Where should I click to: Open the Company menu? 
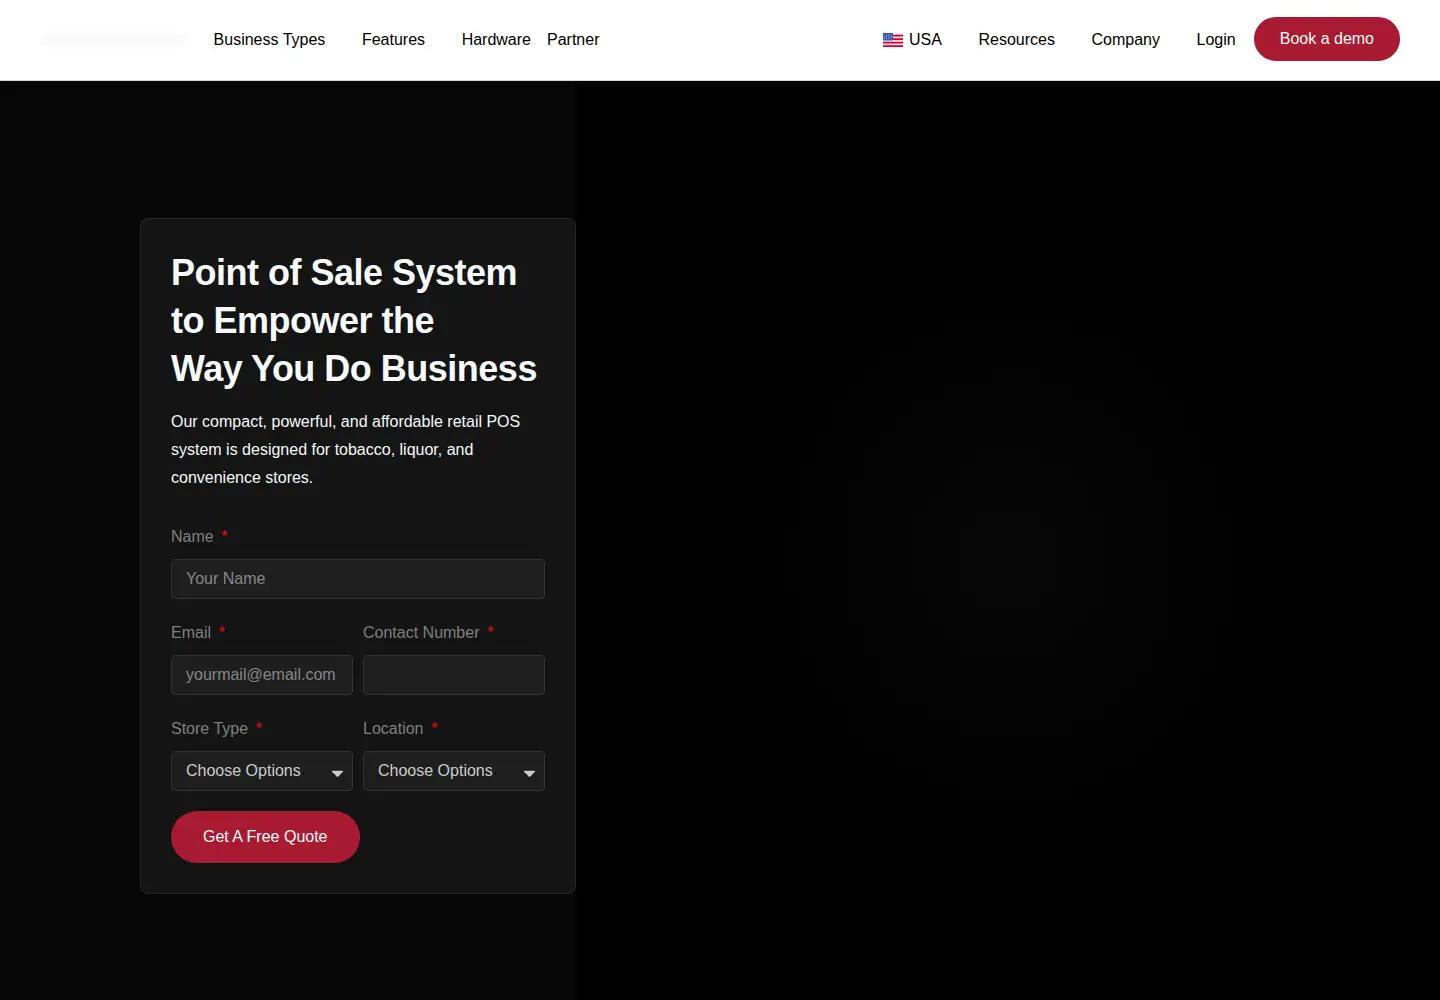pos(1125,40)
